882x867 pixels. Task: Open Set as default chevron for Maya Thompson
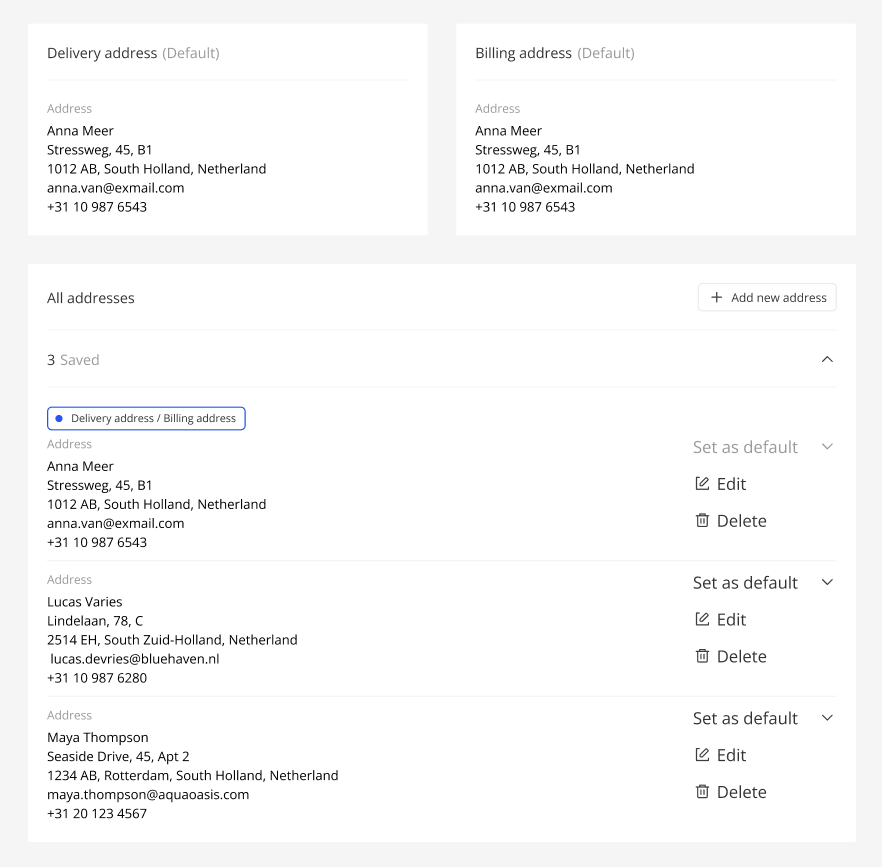tap(826, 718)
